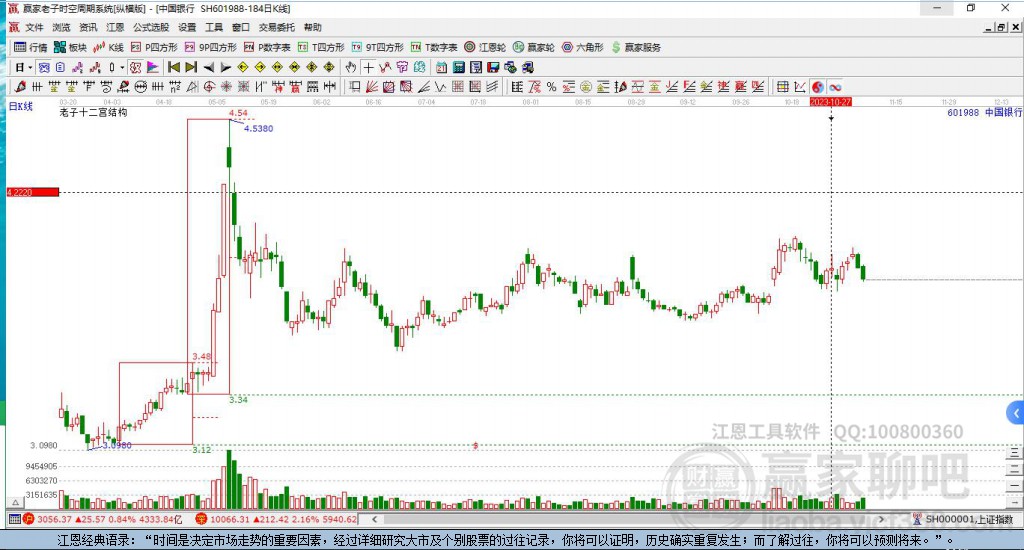Click the 2023-10-27 date marker
The width and height of the screenshot is (1024, 550).
tap(831, 102)
